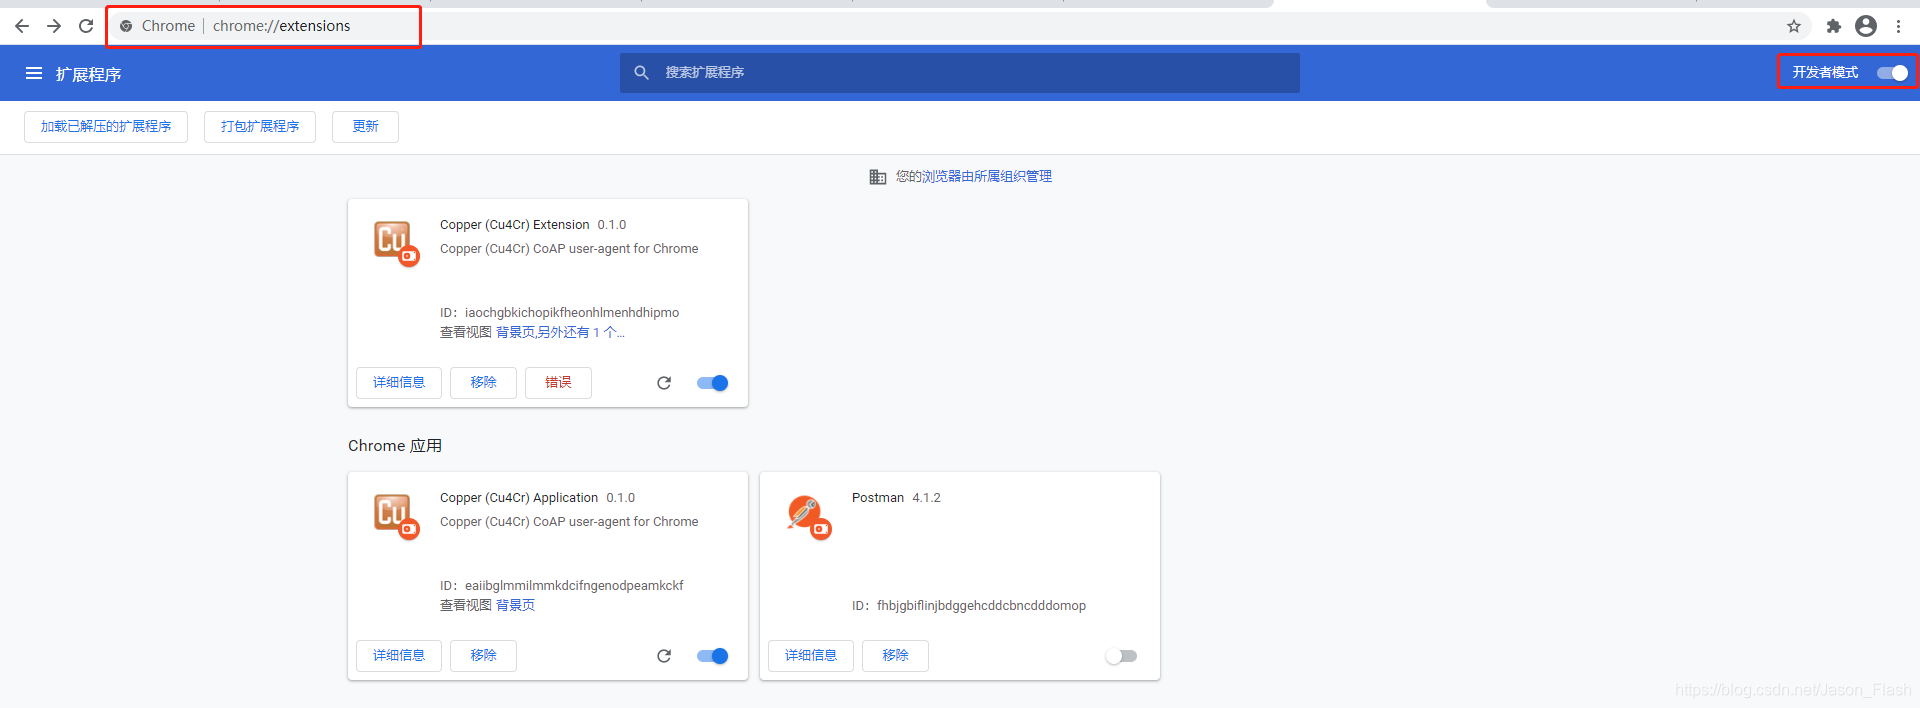Viewport: 1920px width, 708px height.
Task: Open 详细信息 for Copper Application
Action: tap(399, 656)
